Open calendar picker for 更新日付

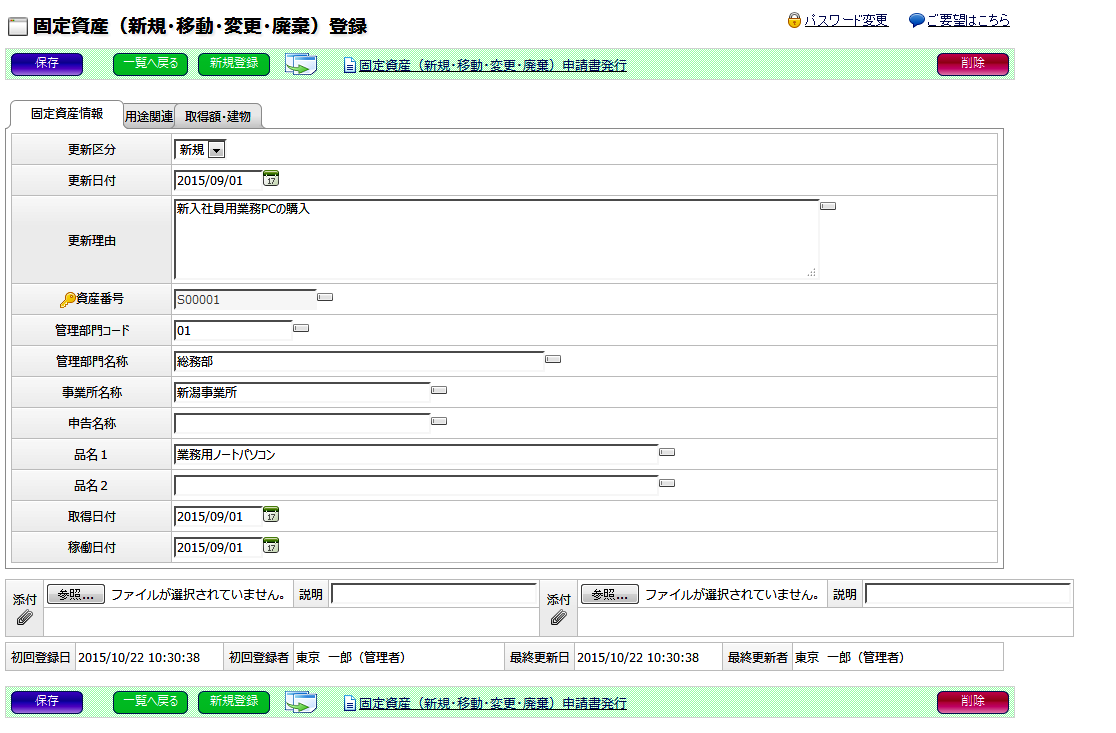tap(270, 179)
